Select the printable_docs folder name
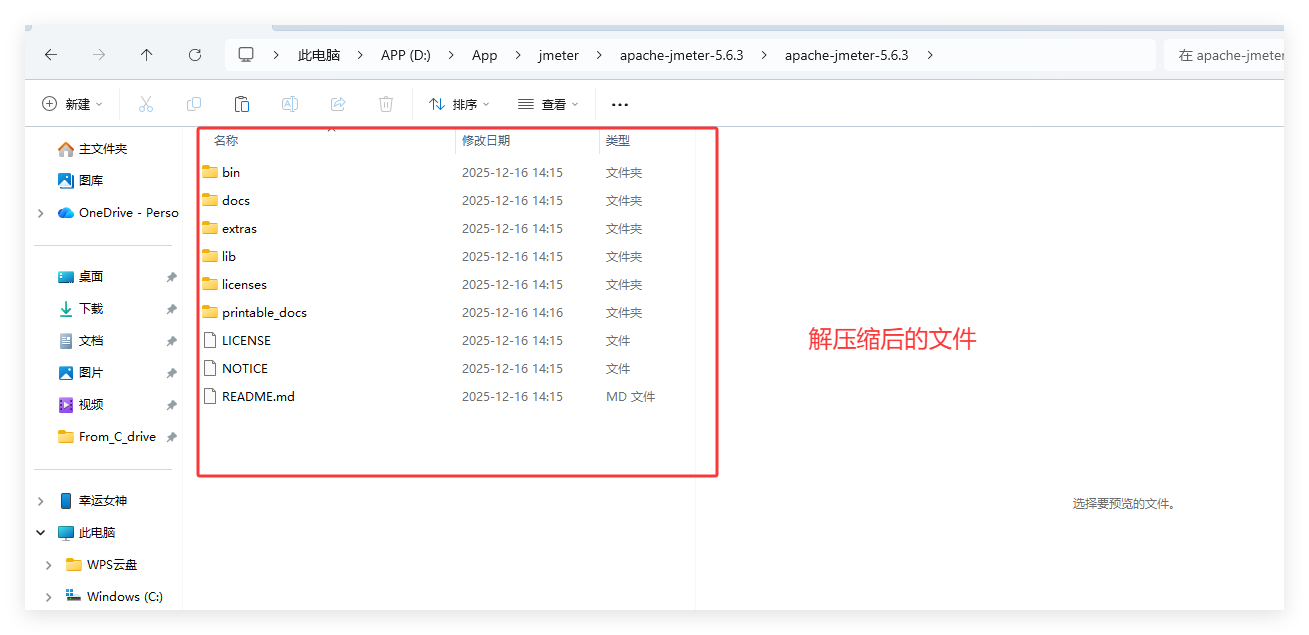Viewport: 1309px width, 635px height. [264, 312]
